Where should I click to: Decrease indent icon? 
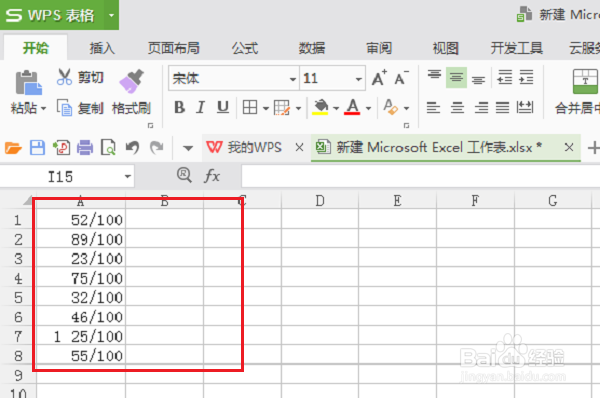point(504,78)
